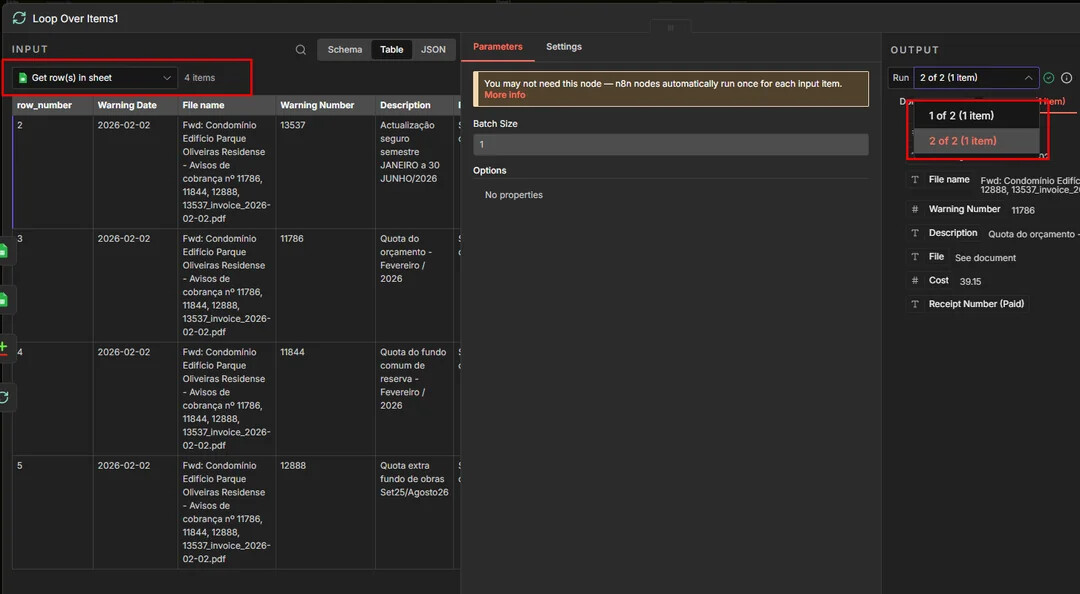Switch input view to Table
1080x594 pixels.
tap(392, 50)
